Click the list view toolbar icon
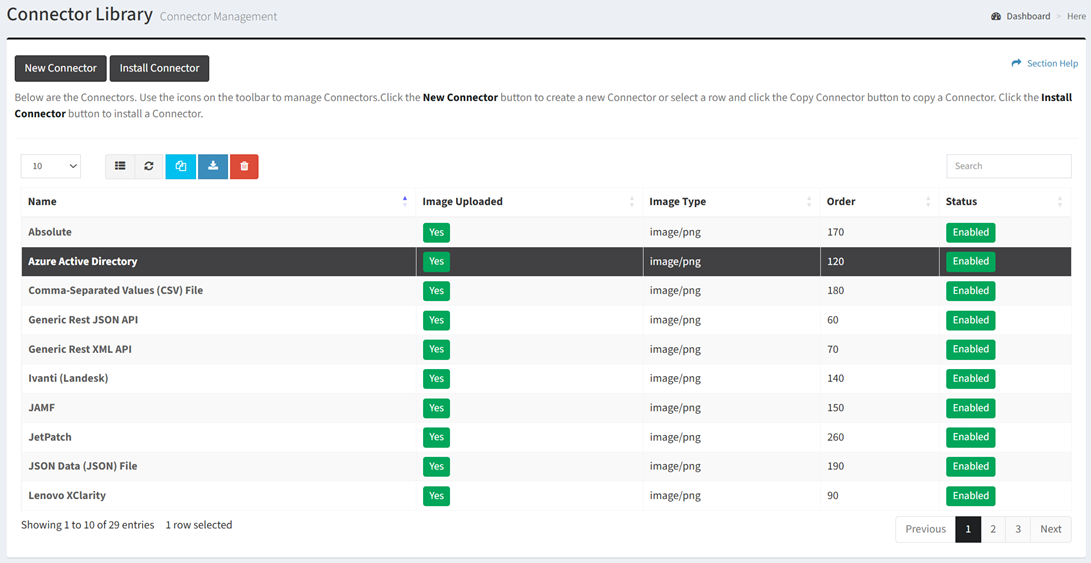 coord(120,166)
